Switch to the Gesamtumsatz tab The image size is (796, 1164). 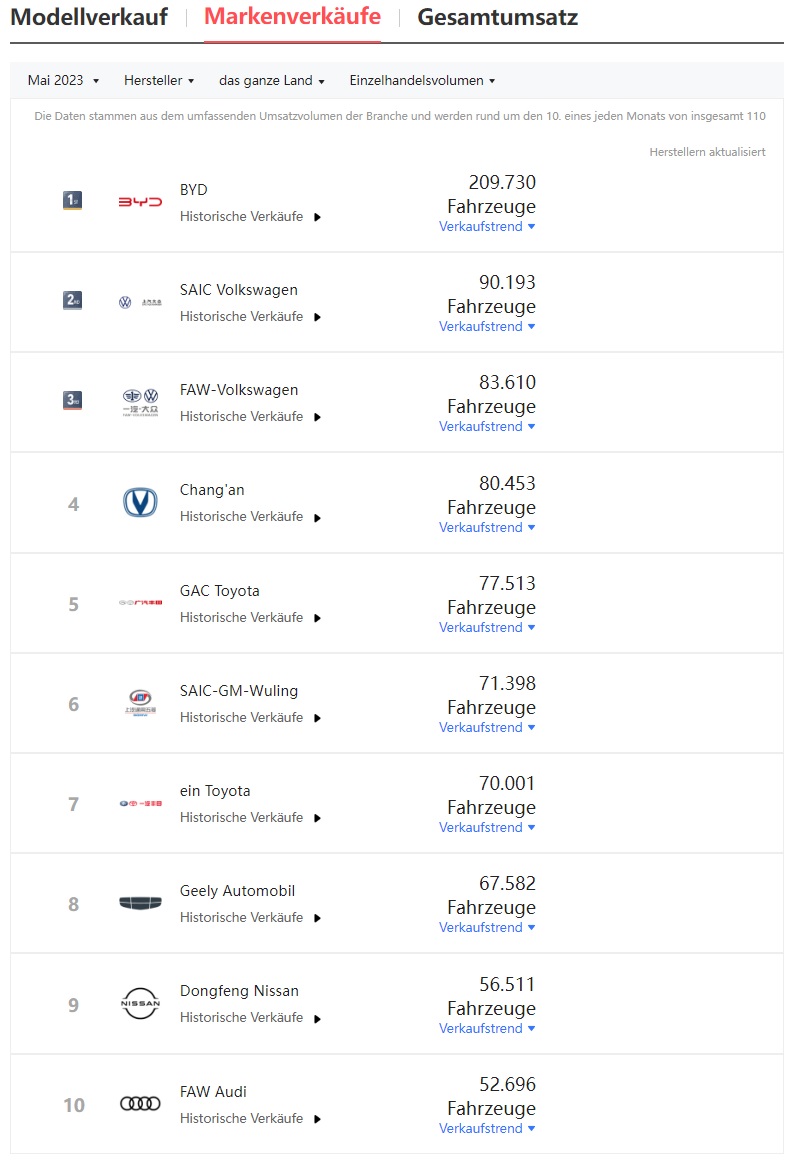[497, 17]
